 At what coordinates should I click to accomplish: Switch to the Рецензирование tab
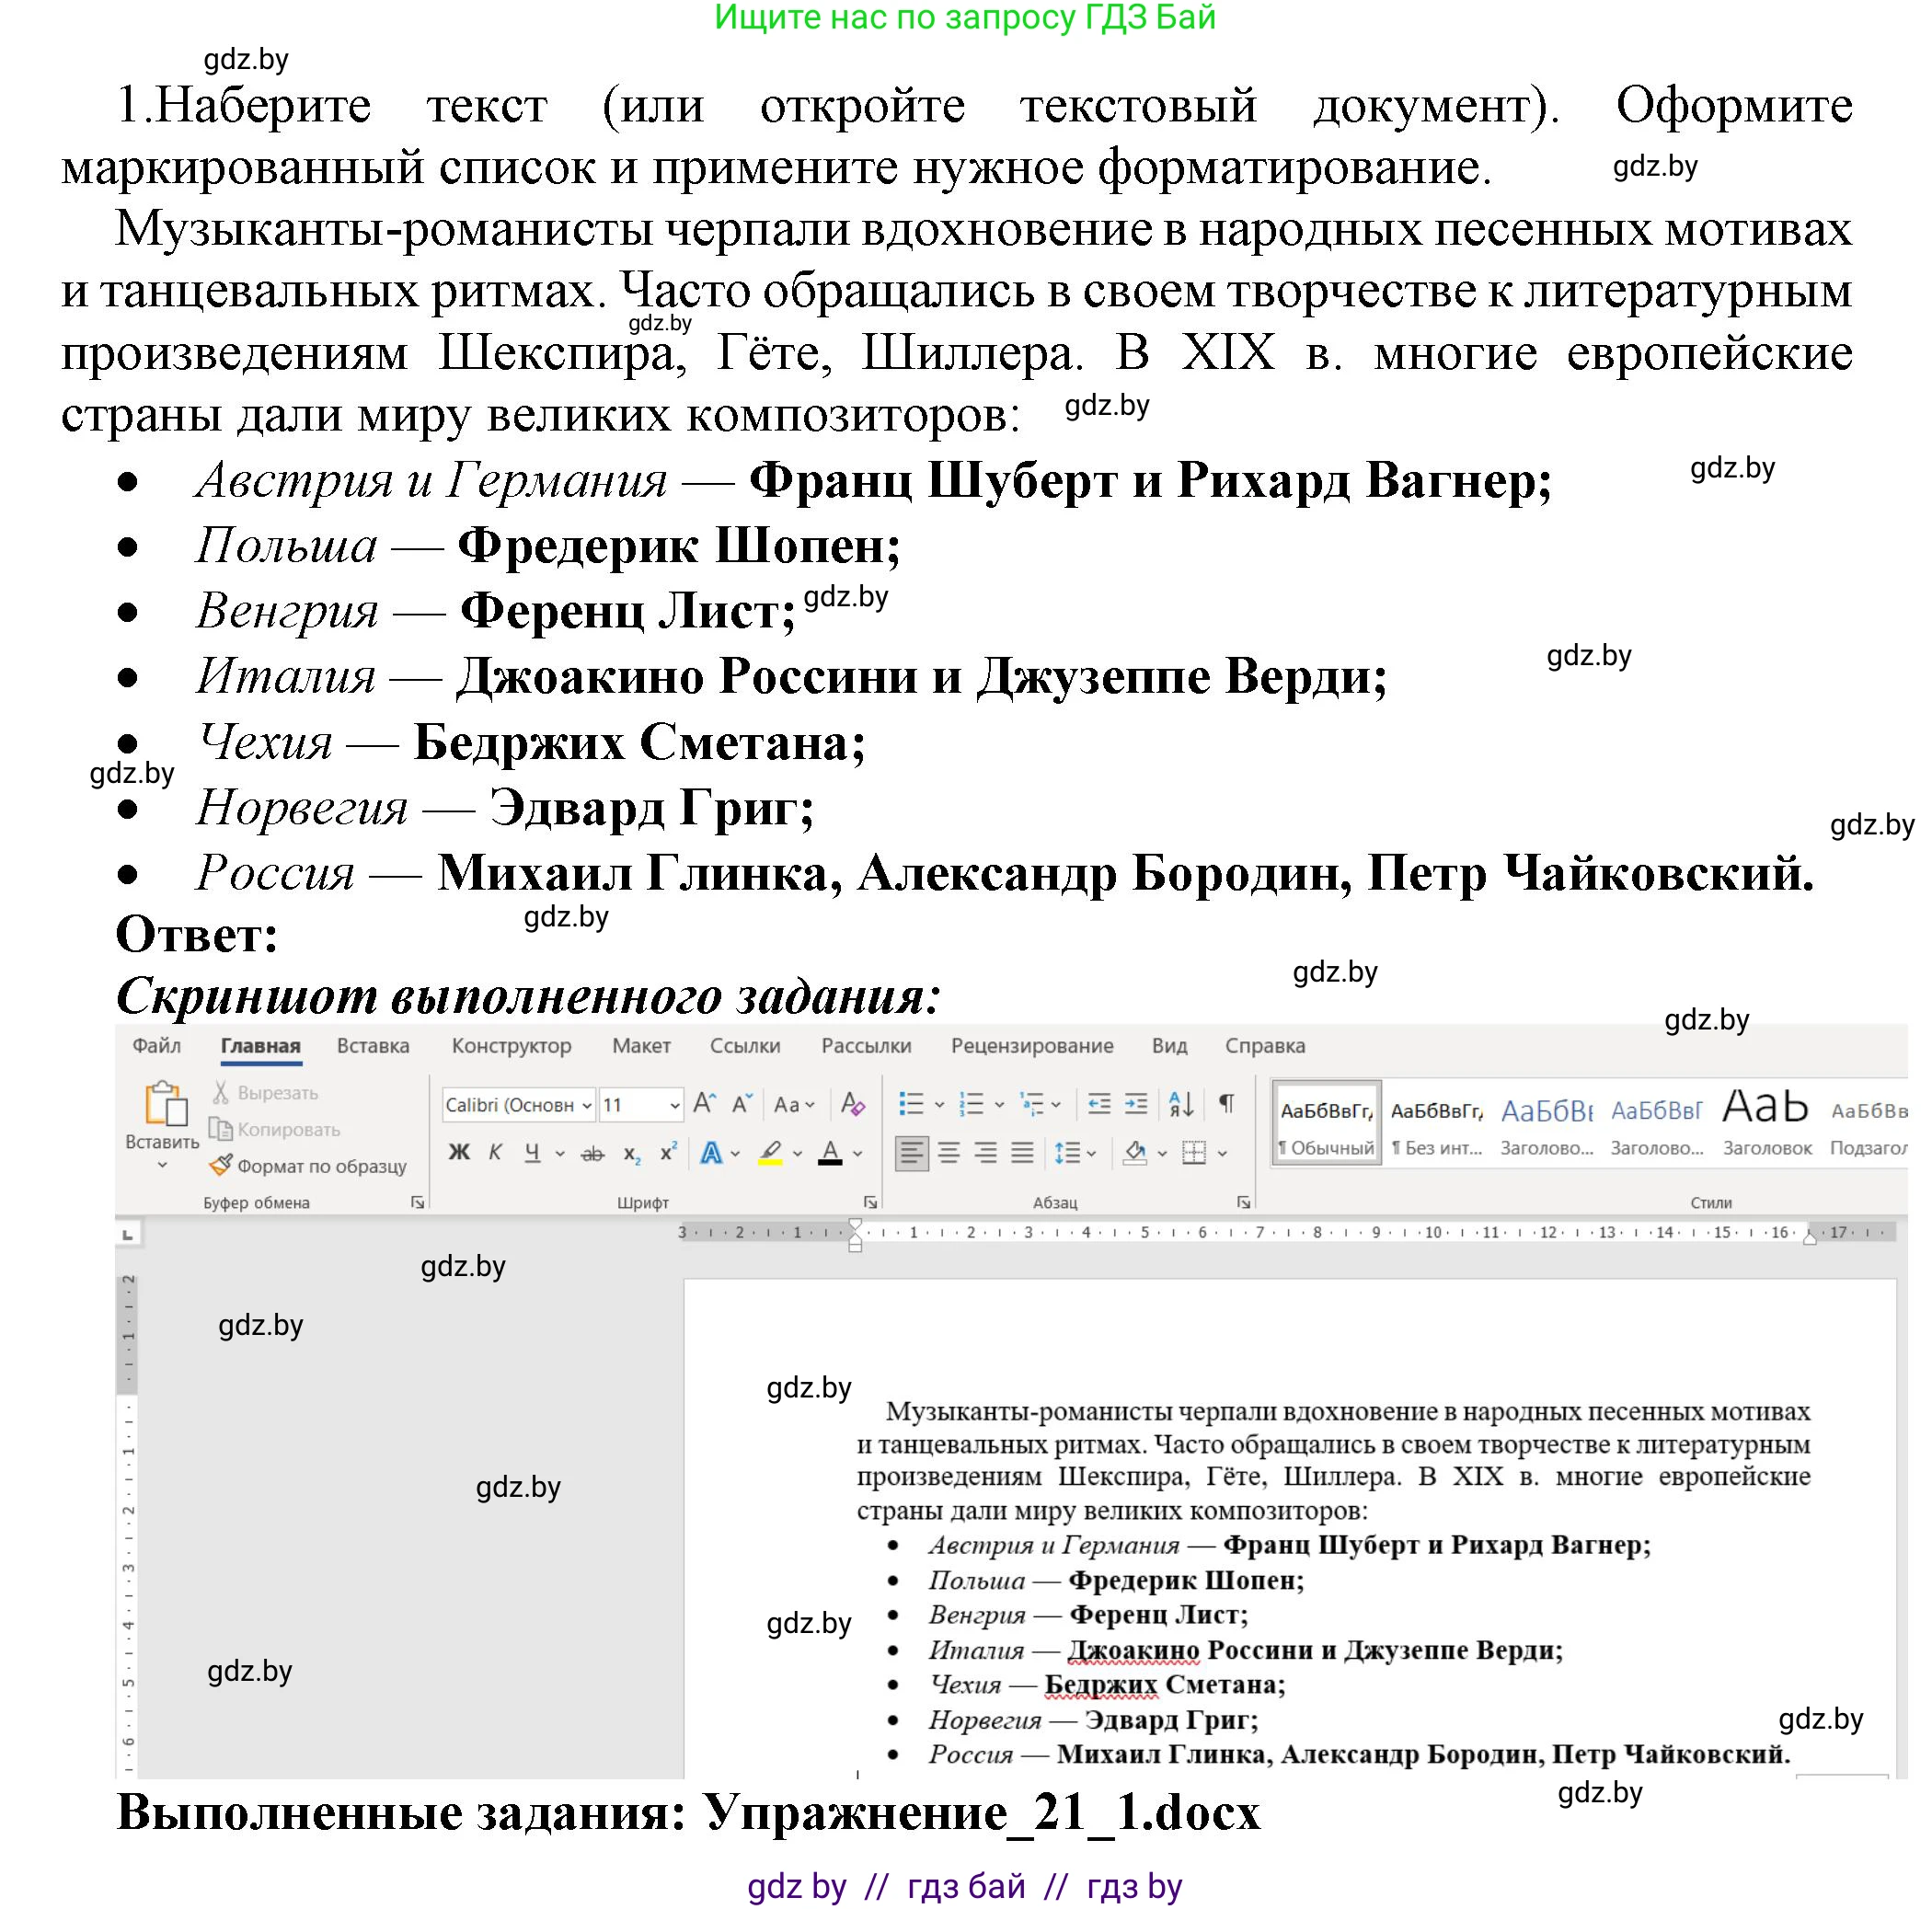1032,1046
